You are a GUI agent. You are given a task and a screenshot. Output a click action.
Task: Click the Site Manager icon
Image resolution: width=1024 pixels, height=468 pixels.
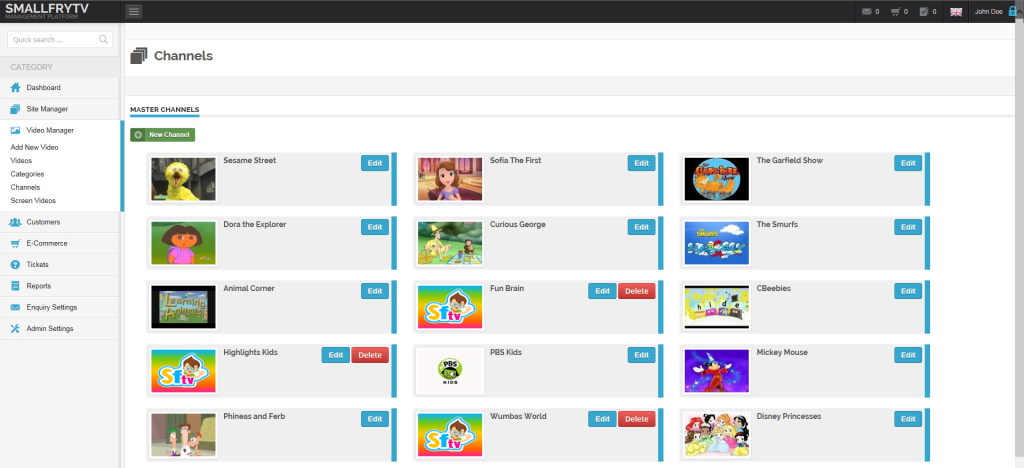(x=16, y=109)
